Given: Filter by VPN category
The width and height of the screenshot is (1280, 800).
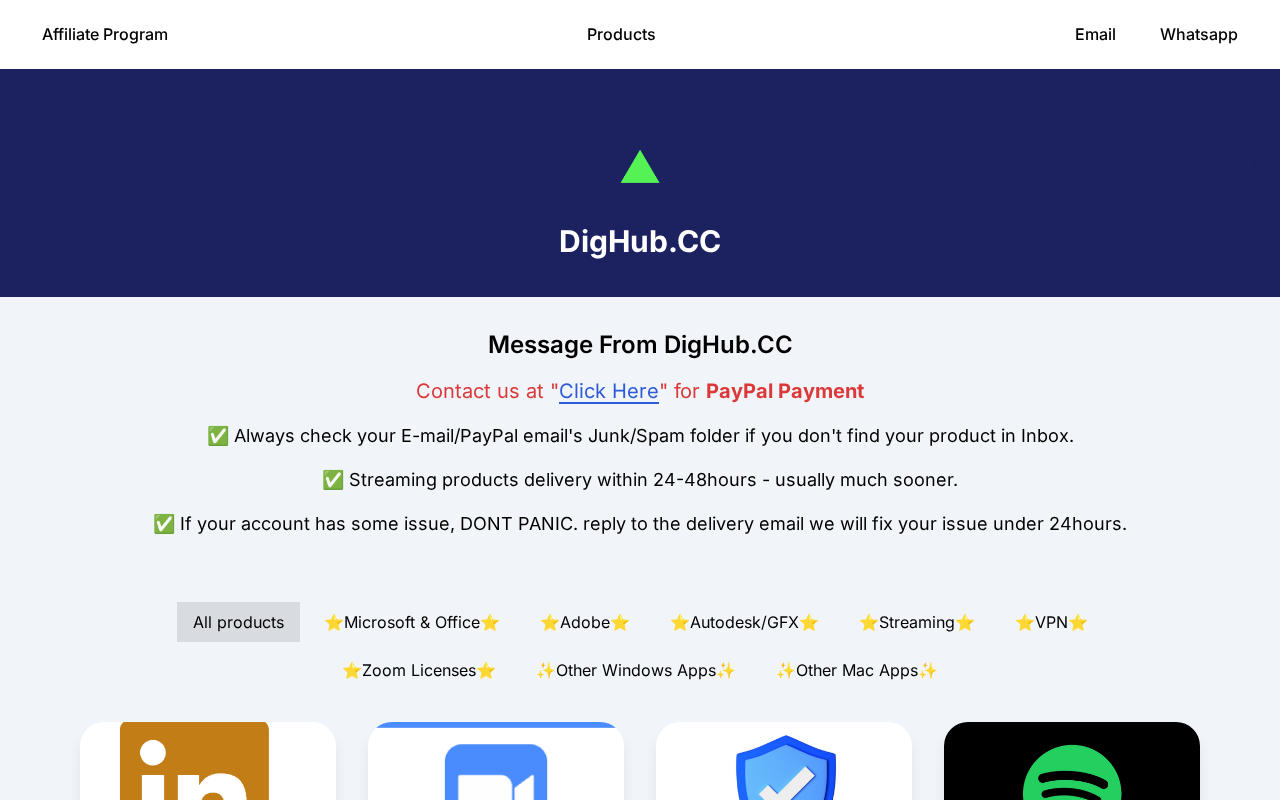Looking at the screenshot, I should tap(1051, 622).
